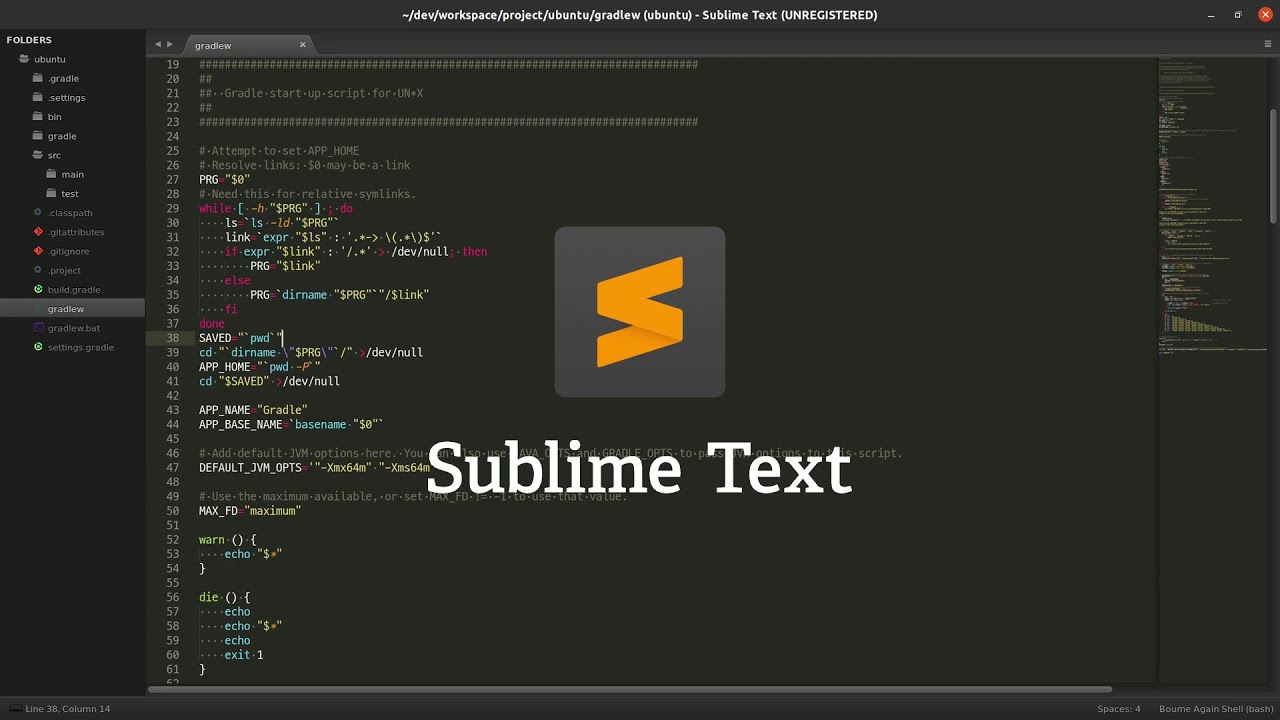Click the vertical scrollbar handle on the right
The width and height of the screenshot is (1280, 720).
pyautogui.click(x=1273, y=167)
